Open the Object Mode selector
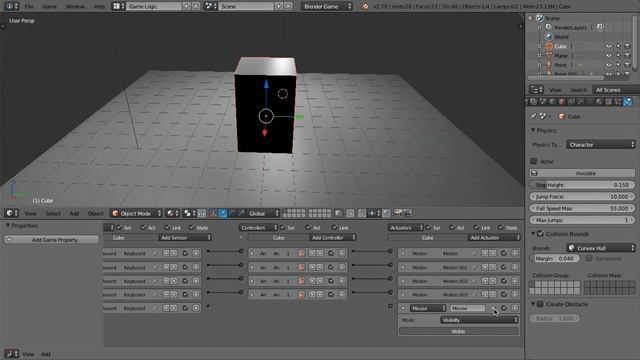Image resolution: width=640 pixels, height=360 pixels. [136, 213]
